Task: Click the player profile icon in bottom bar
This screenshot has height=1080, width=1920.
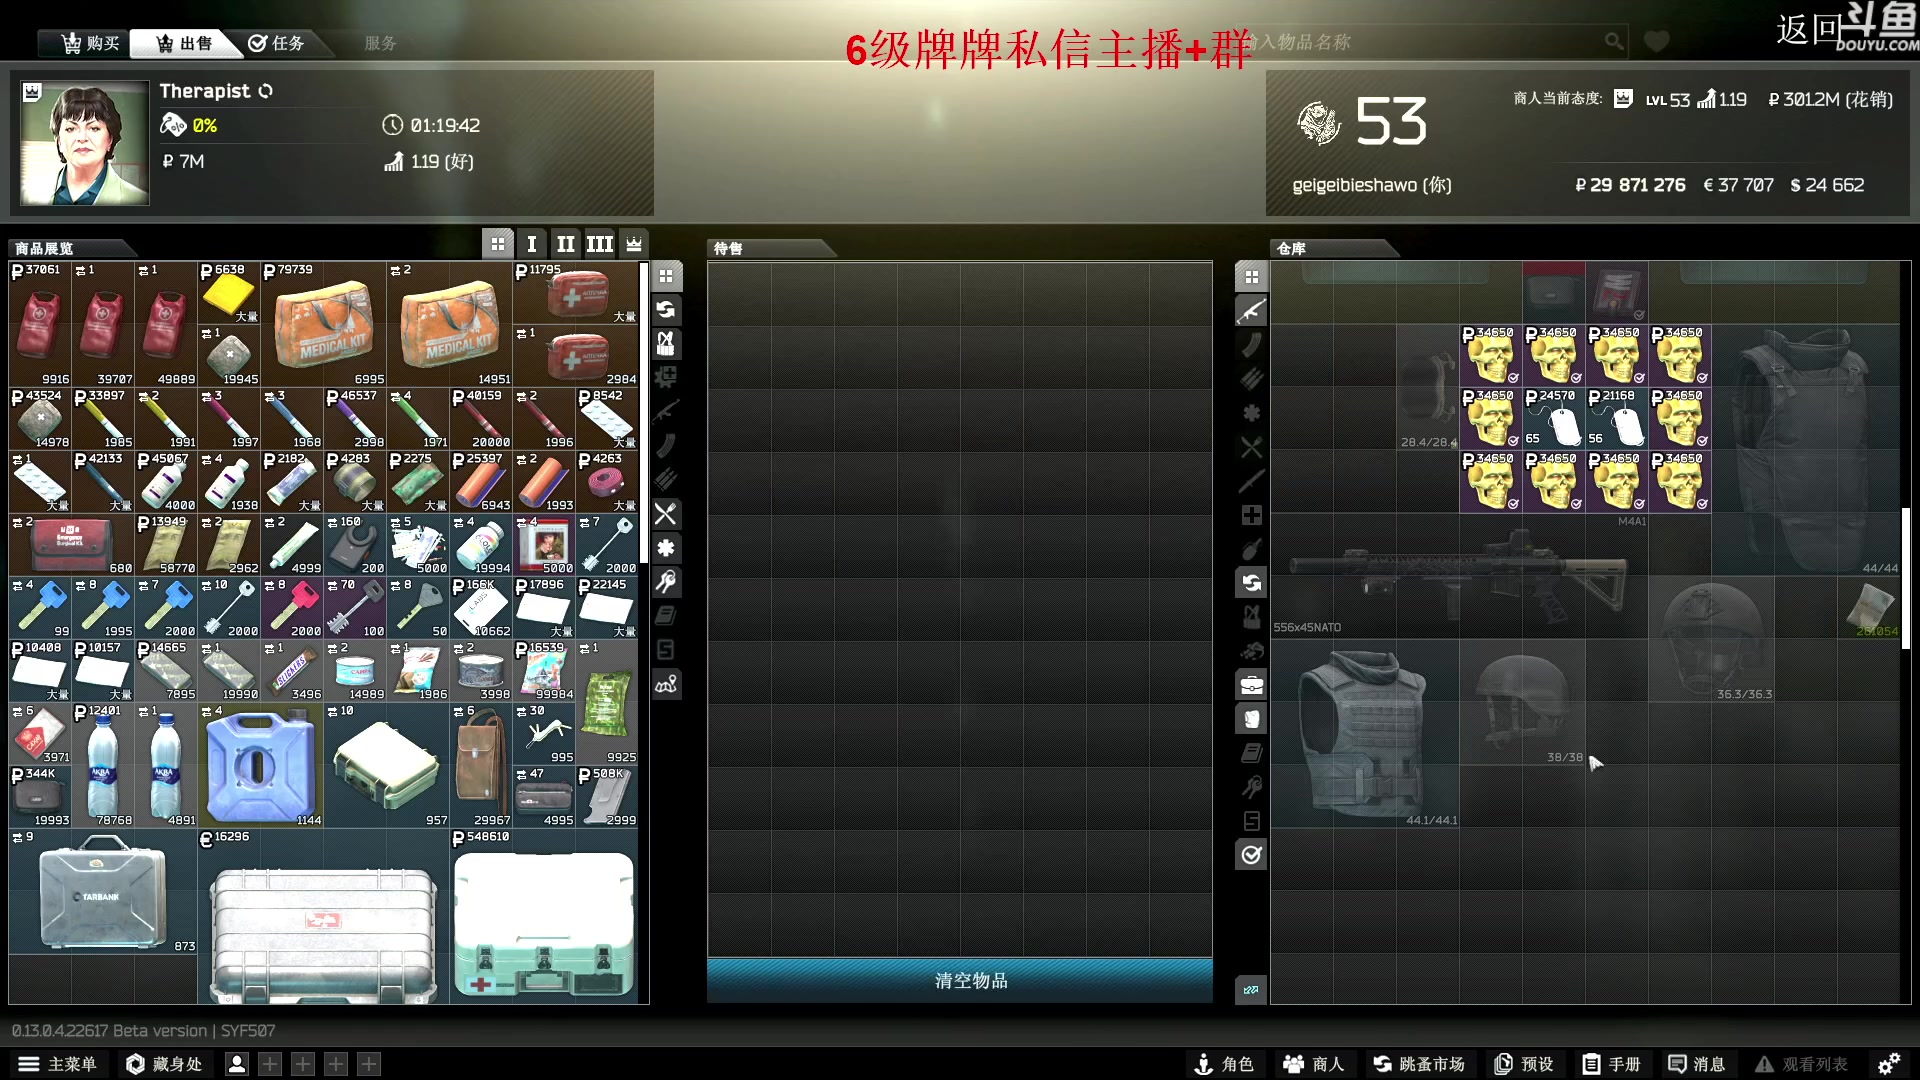Action: point(237,1064)
